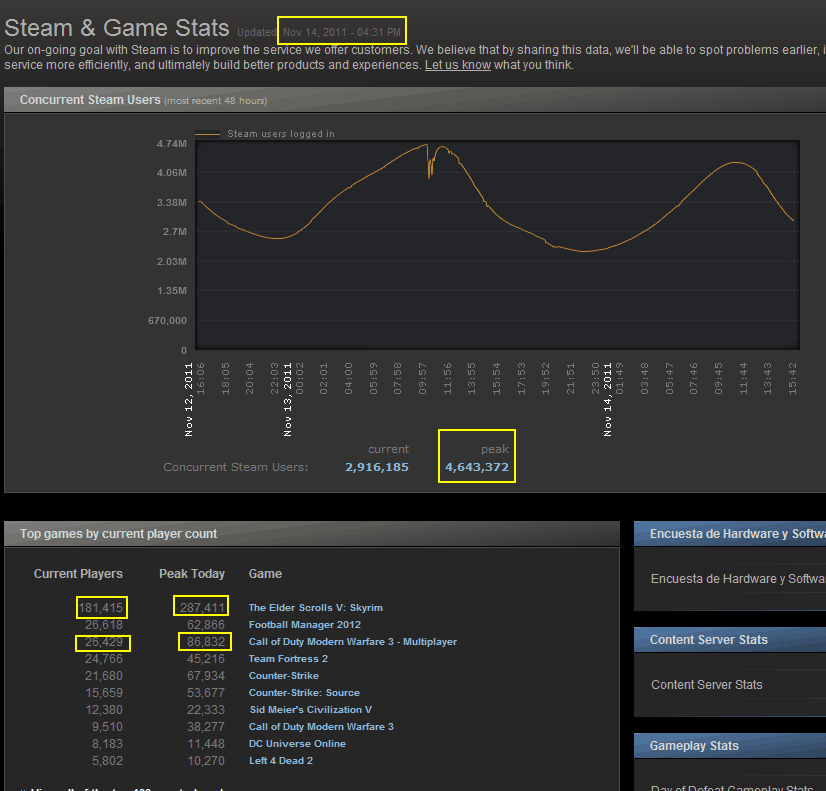Open Counter-Strike: Source game link
Screen dimensions: 826x791
[x=304, y=693]
